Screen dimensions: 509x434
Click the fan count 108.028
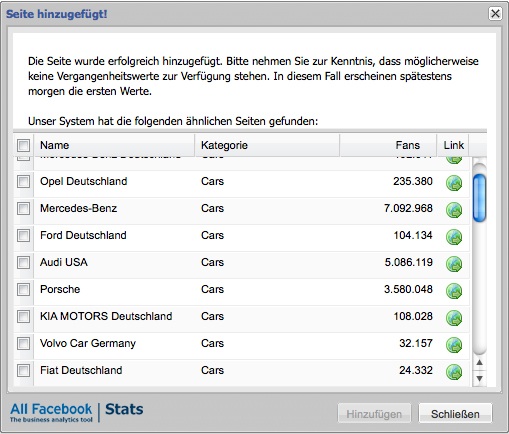coord(413,316)
